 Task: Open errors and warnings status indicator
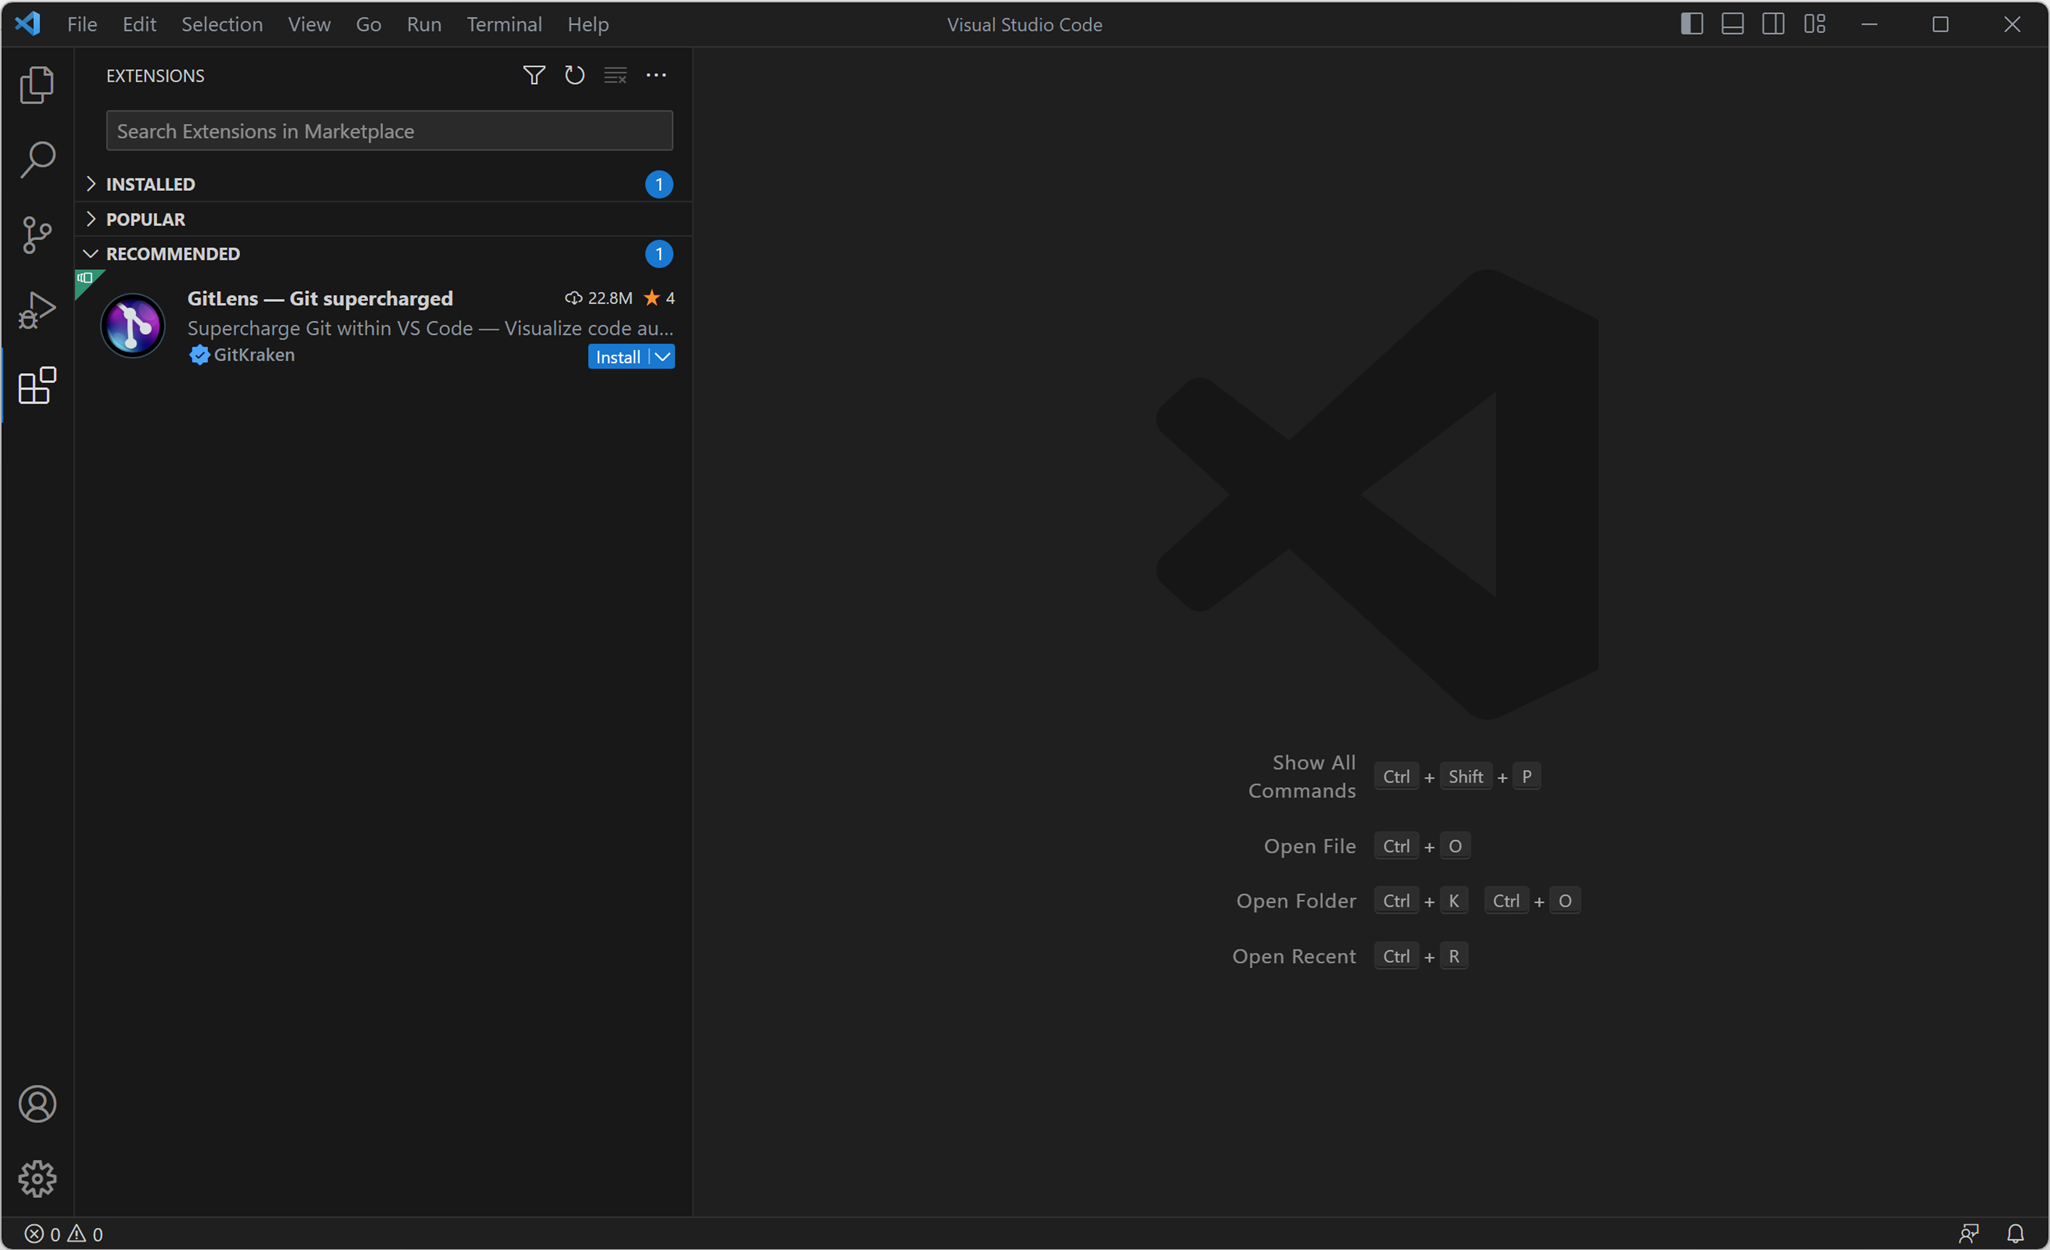[64, 1234]
